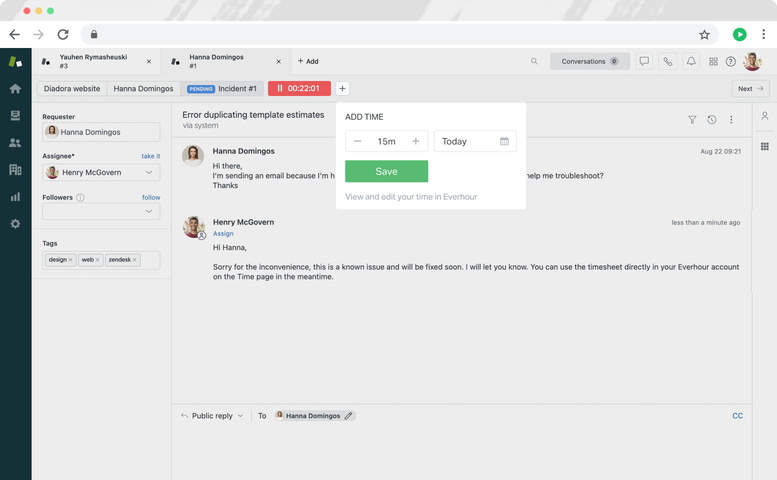Open the Home view in sidebar
Screen dimensions: 777x480
click(15, 89)
